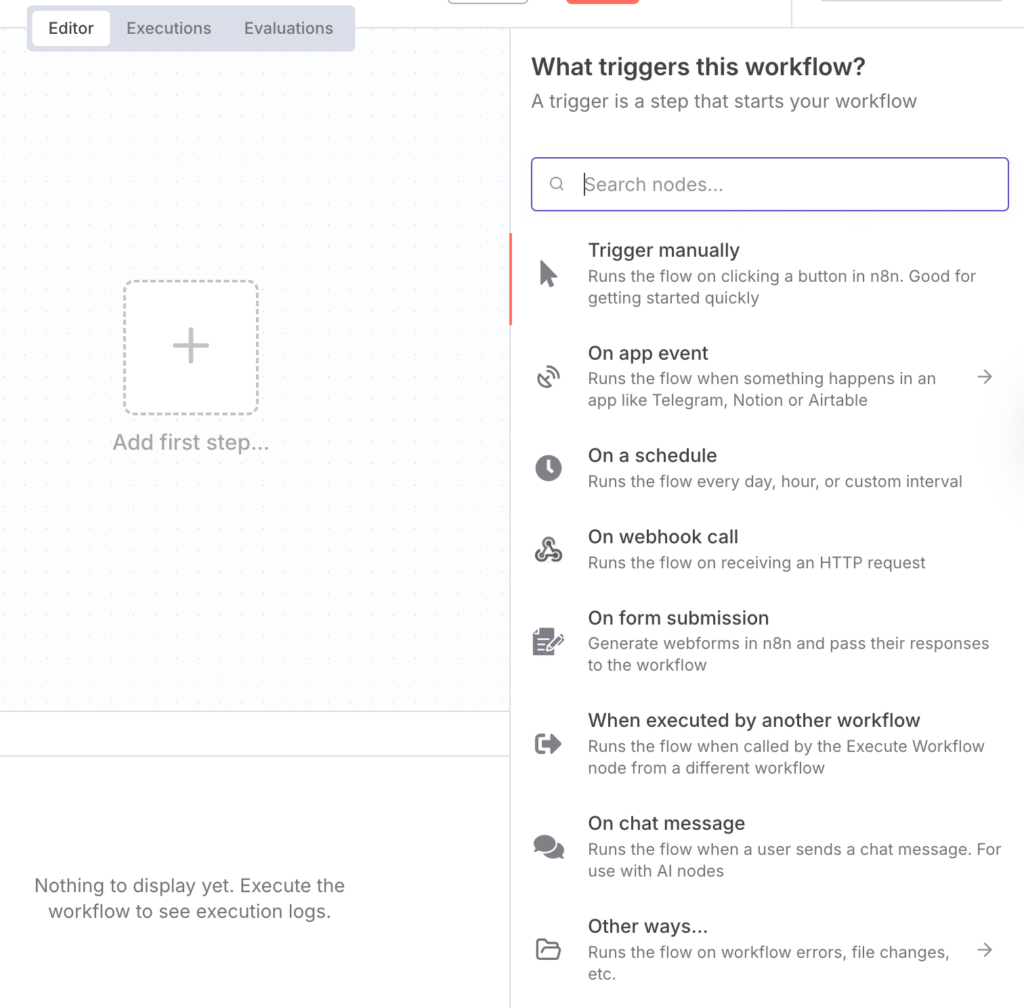This screenshot has width=1024, height=1008.
Task: Click the schedule clock icon
Action: pos(548,467)
